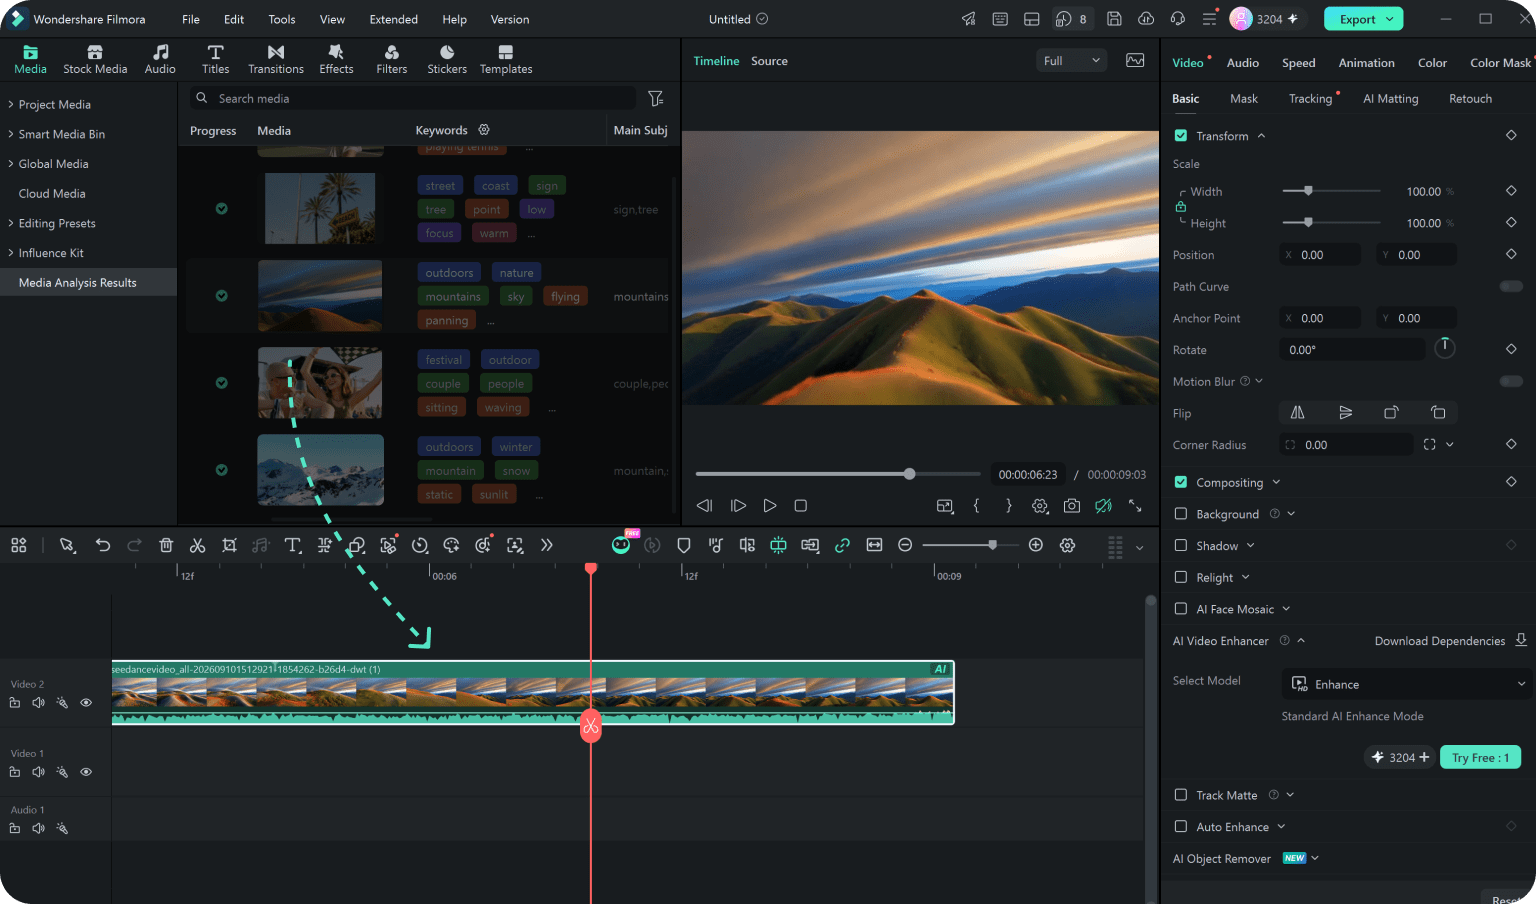Open the Extended menu
The width and height of the screenshot is (1536, 904).
[394, 19]
